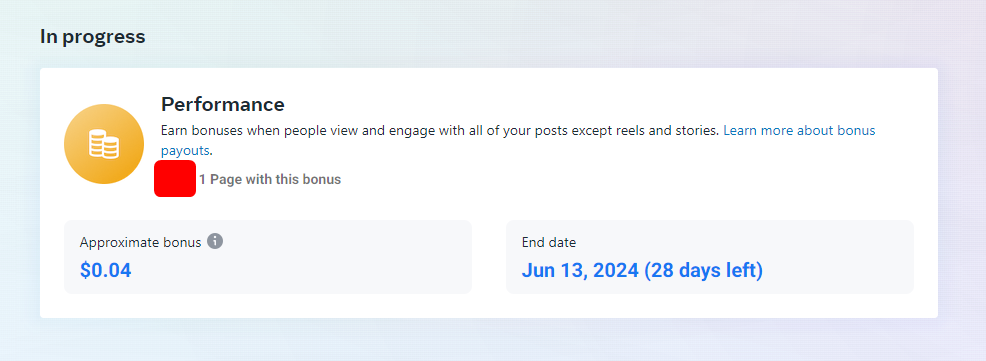986x361 pixels.
Task: Click the 28 days left text
Action: click(x=704, y=270)
